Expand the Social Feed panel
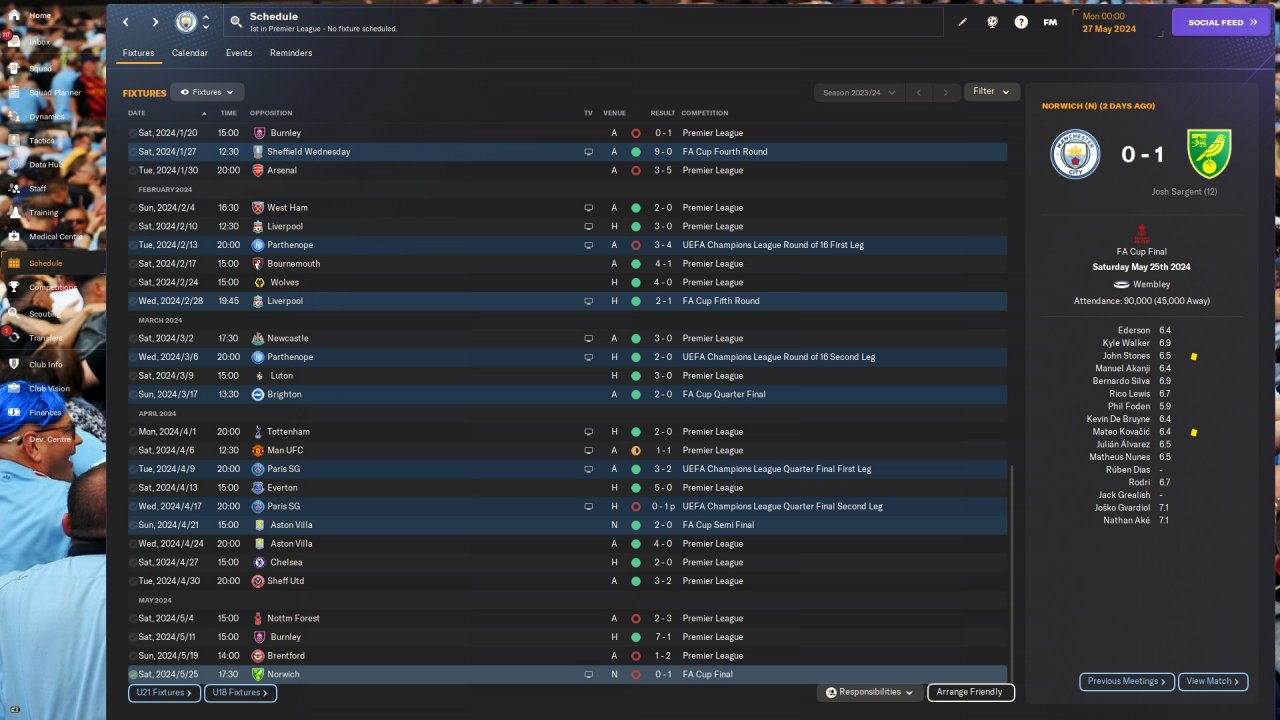1280x720 pixels. pos(1220,22)
